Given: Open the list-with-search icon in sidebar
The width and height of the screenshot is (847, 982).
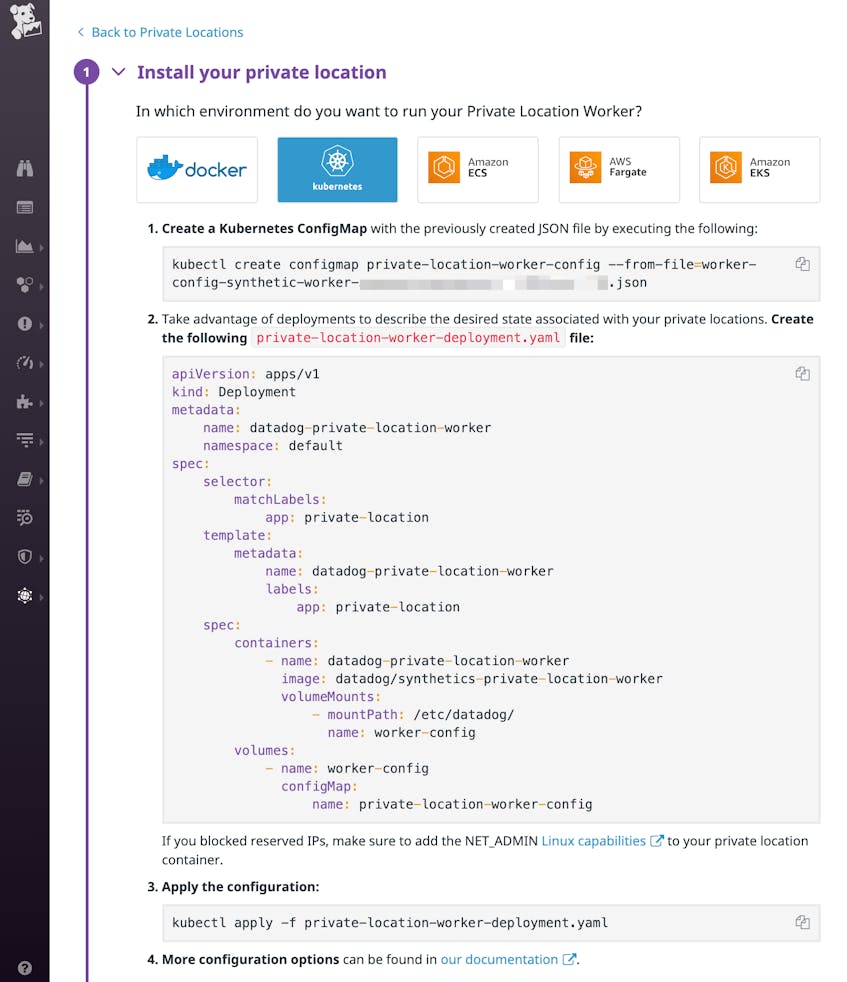Looking at the screenshot, I should click(24, 518).
